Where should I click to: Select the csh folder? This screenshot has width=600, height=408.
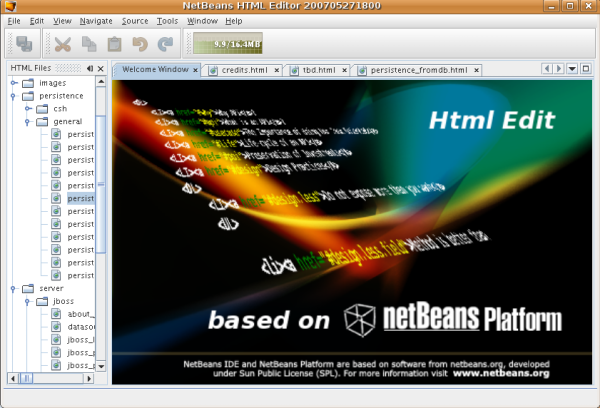[x=60, y=109]
